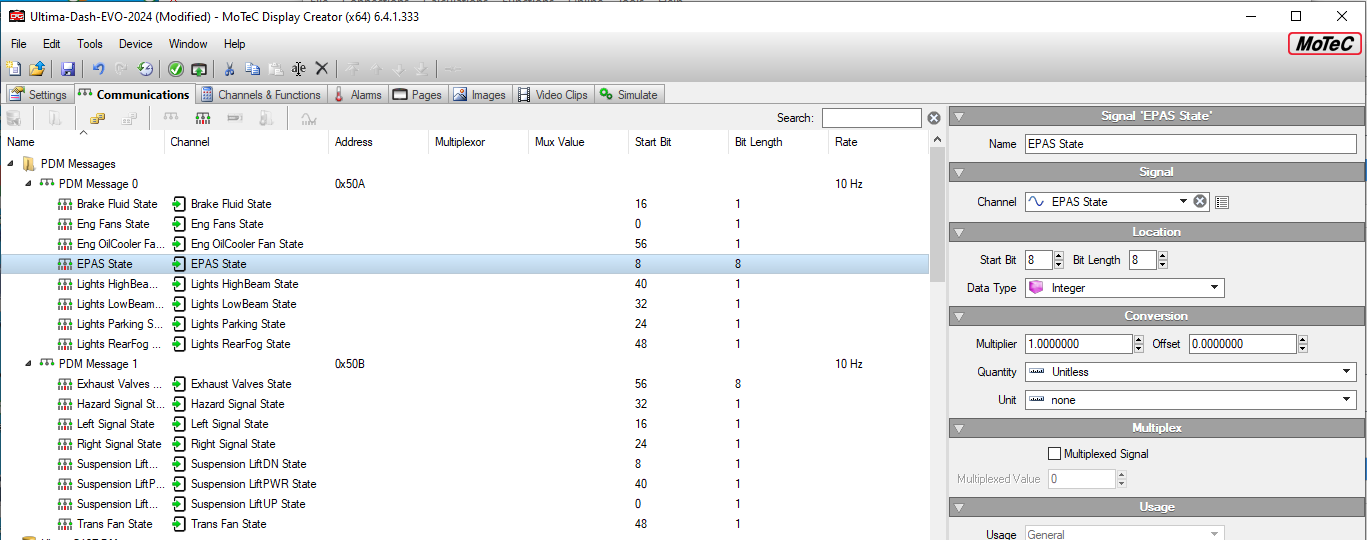Save the project using the floppy disk icon

point(68,69)
